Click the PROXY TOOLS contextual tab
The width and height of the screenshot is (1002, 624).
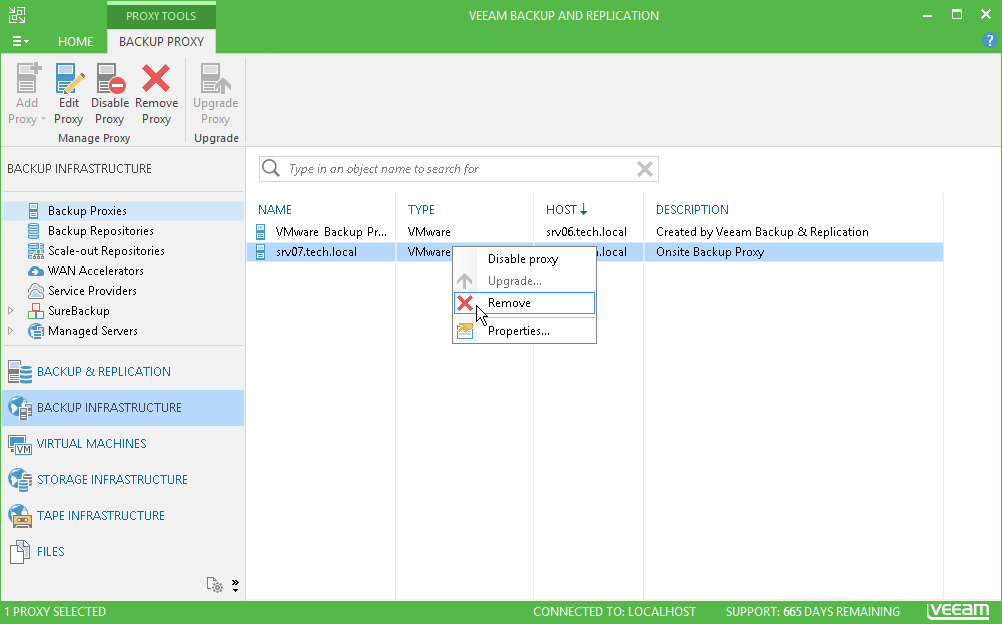pyautogui.click(x=161, y=15)
